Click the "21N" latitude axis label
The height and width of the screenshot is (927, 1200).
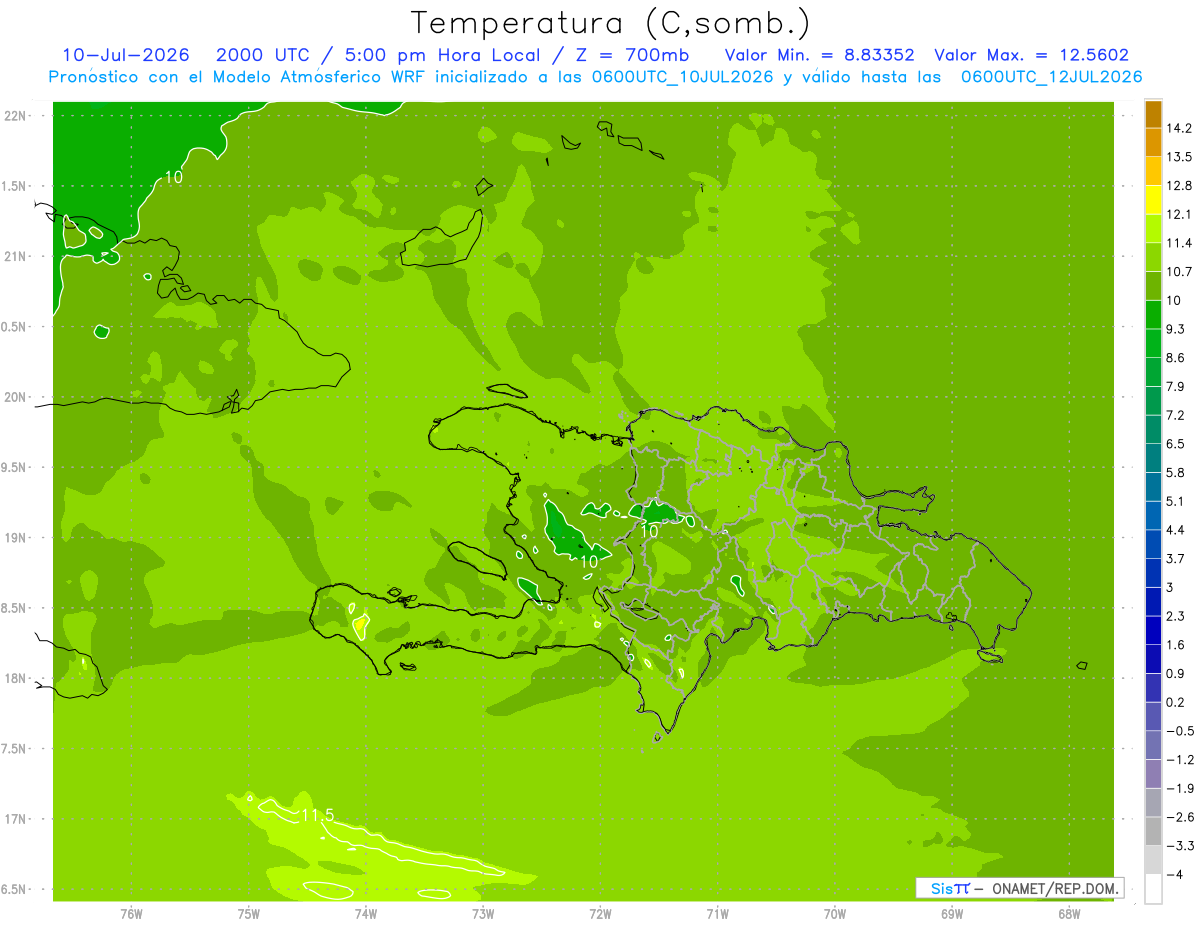click(15, 256)
